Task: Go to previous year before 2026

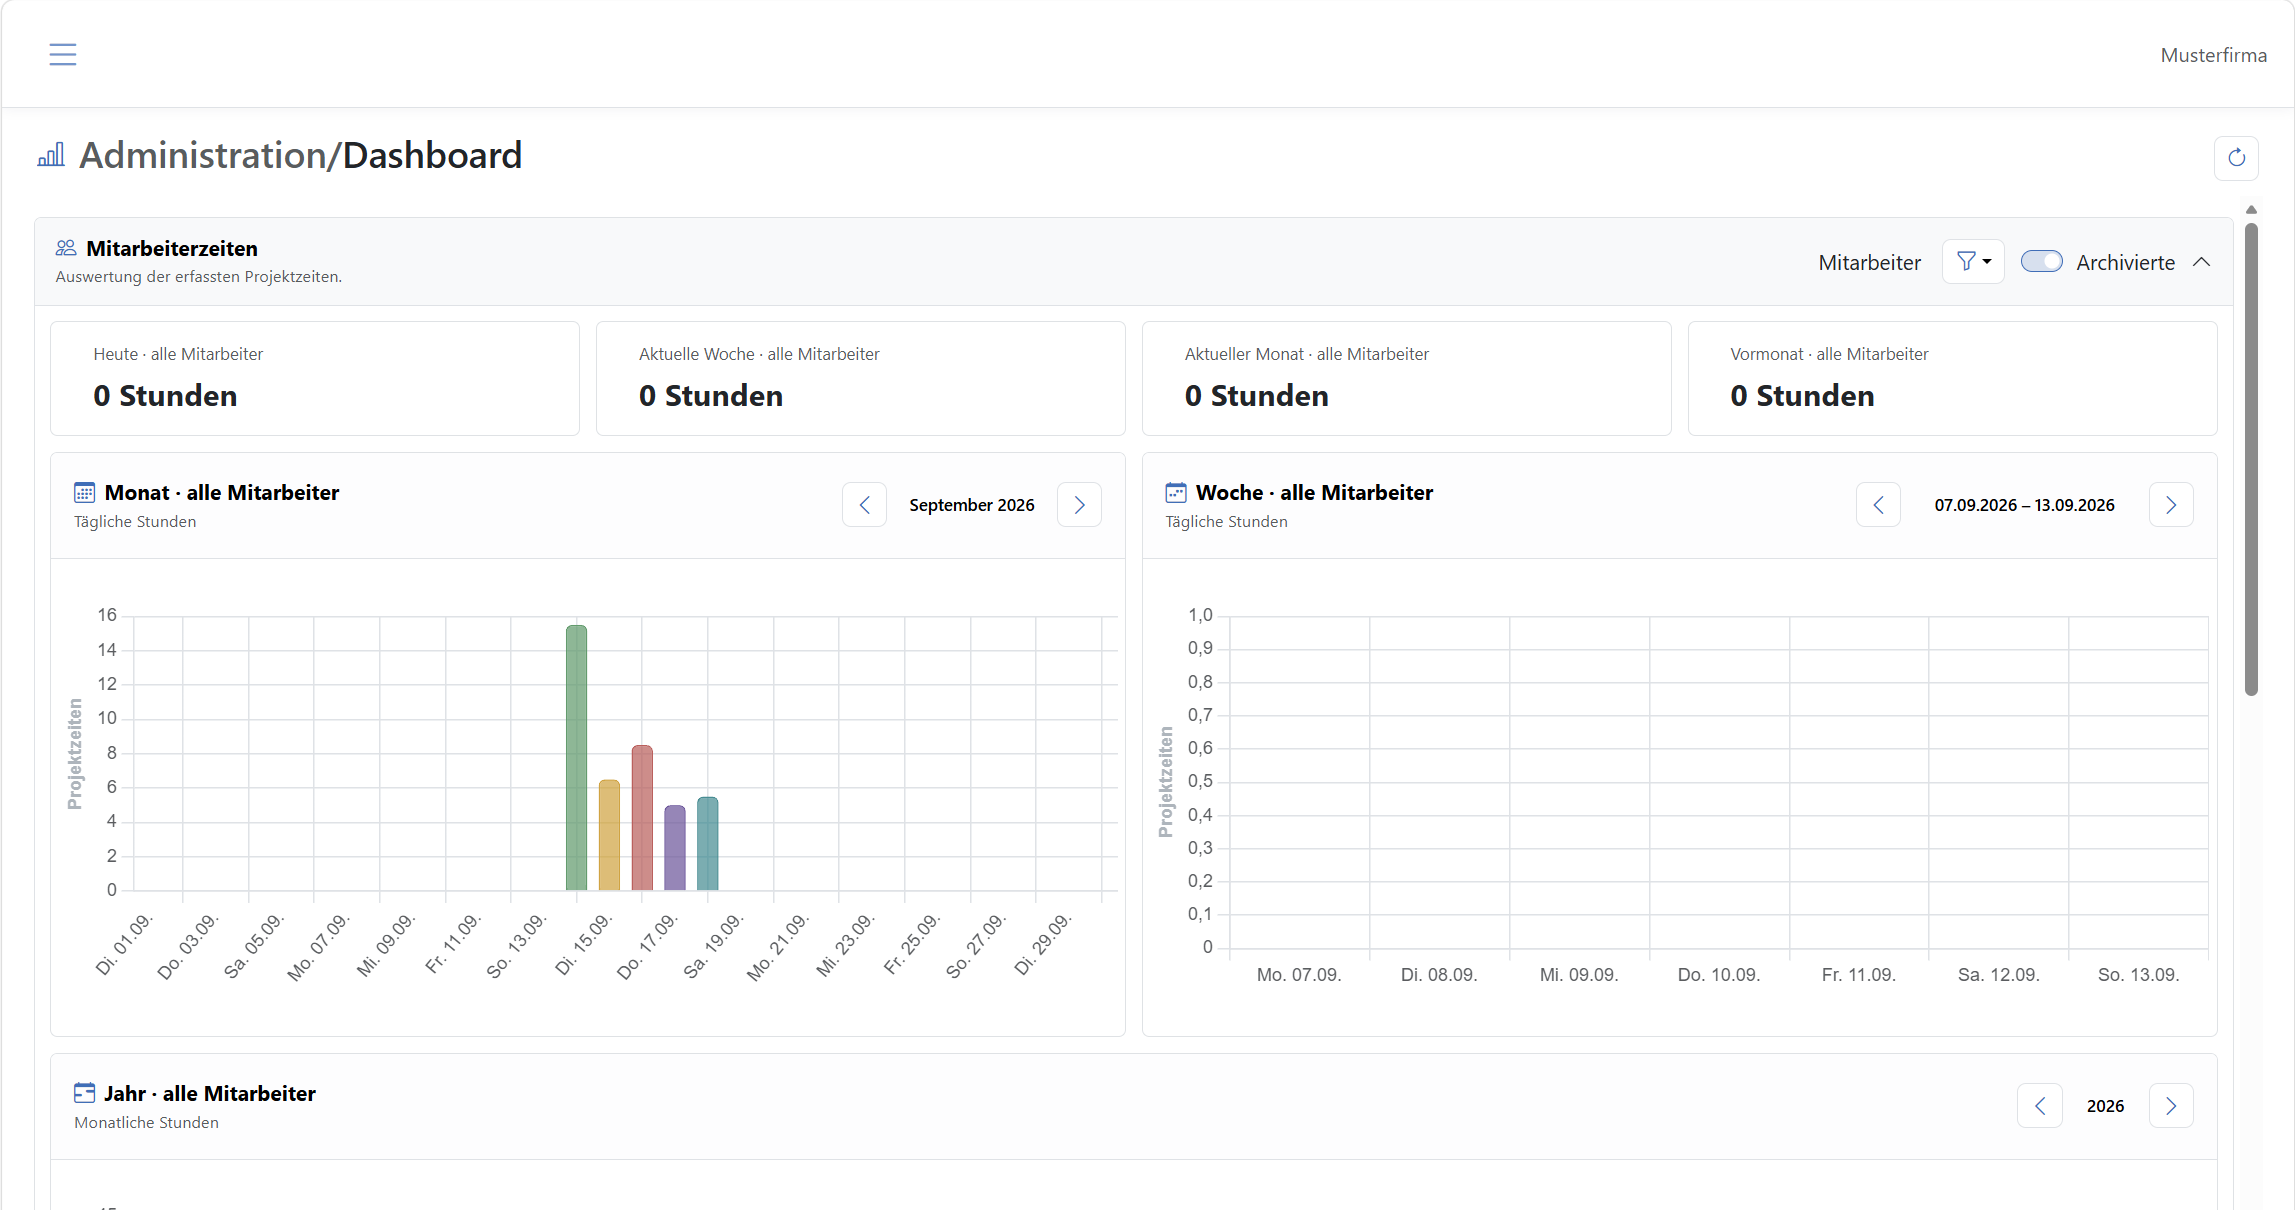Action: tap(2040, 1106)
